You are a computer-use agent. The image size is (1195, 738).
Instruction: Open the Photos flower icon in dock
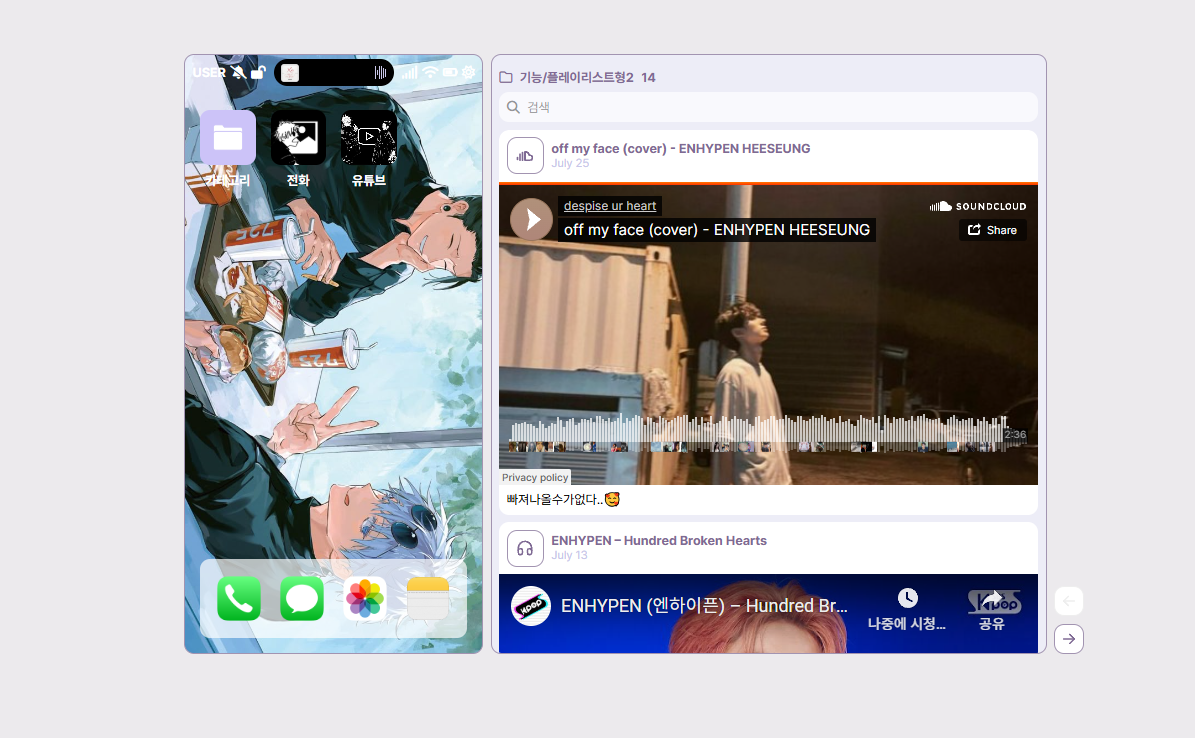coord(365,599)
